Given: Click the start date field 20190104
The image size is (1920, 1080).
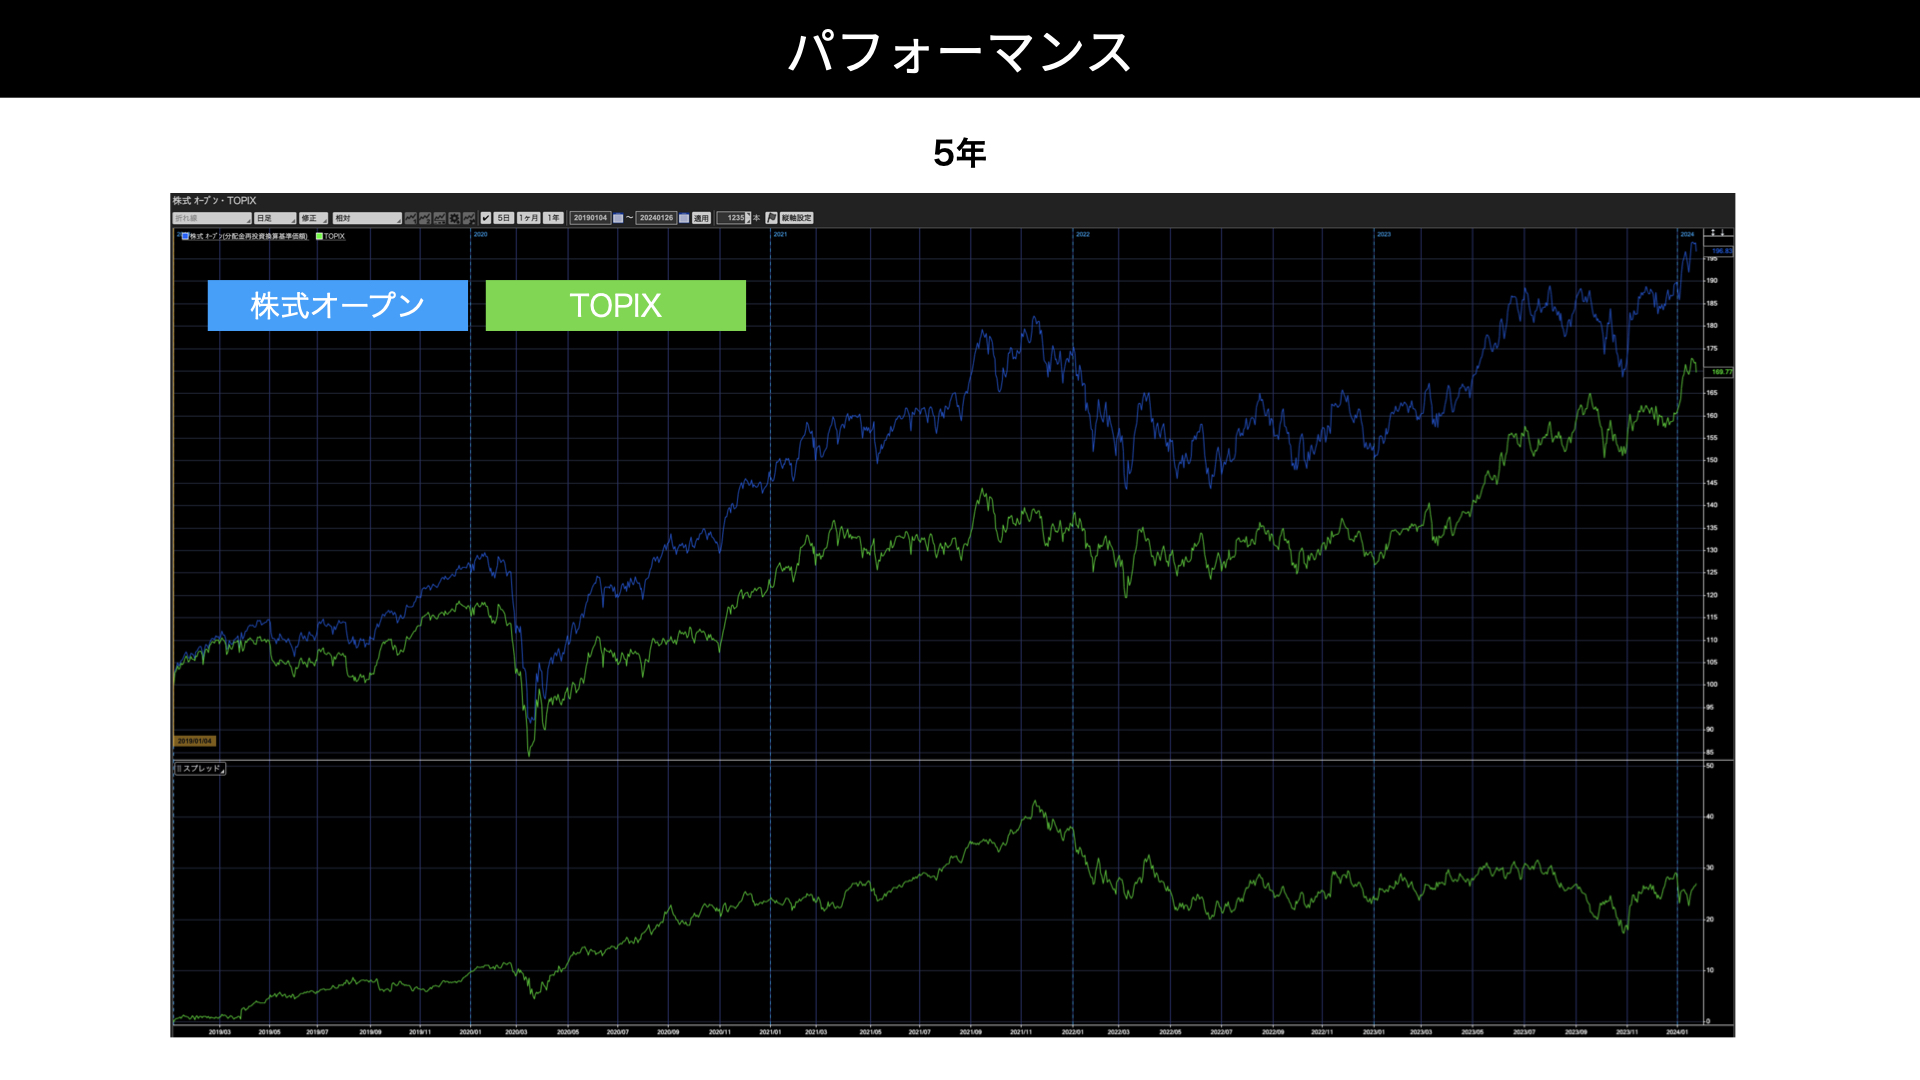Looking at the screenshot, I should point(590,218).
